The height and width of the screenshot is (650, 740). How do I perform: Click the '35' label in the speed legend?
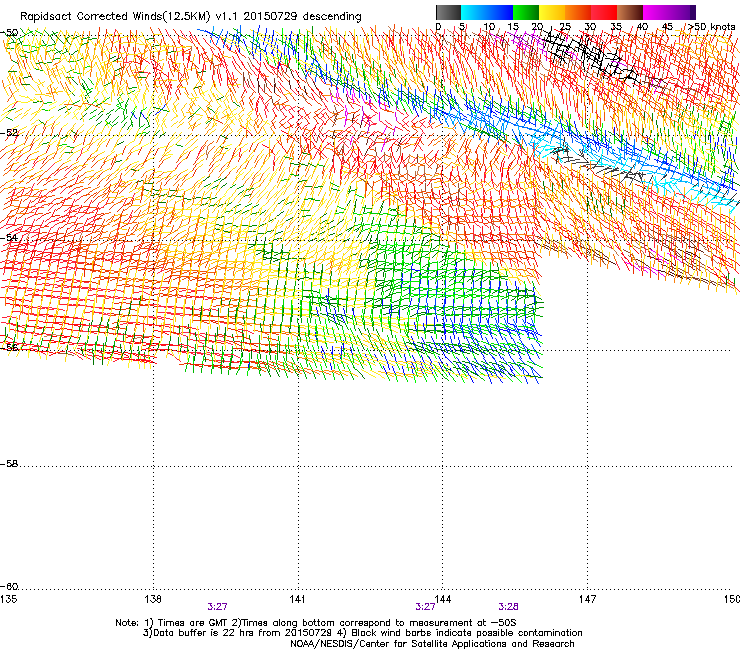coord(616,26)
